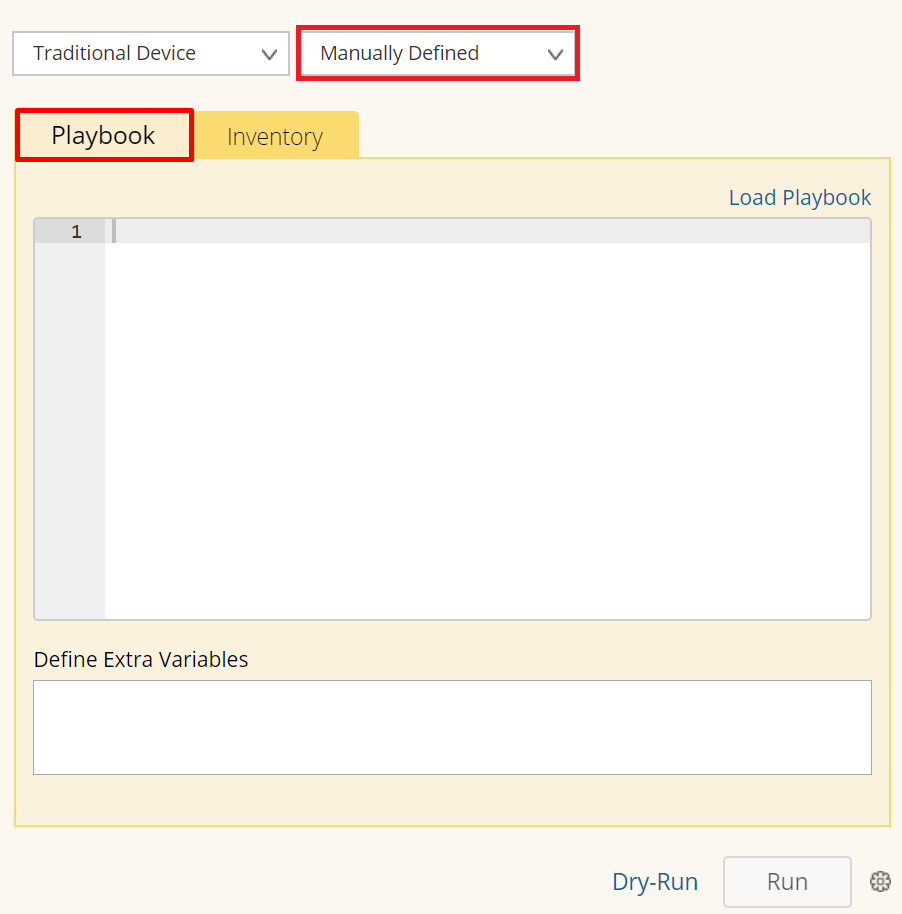Click line number 1 in editor gutter
The height and width of the screenshot is (914, 902).
click(x=76, y=232)
